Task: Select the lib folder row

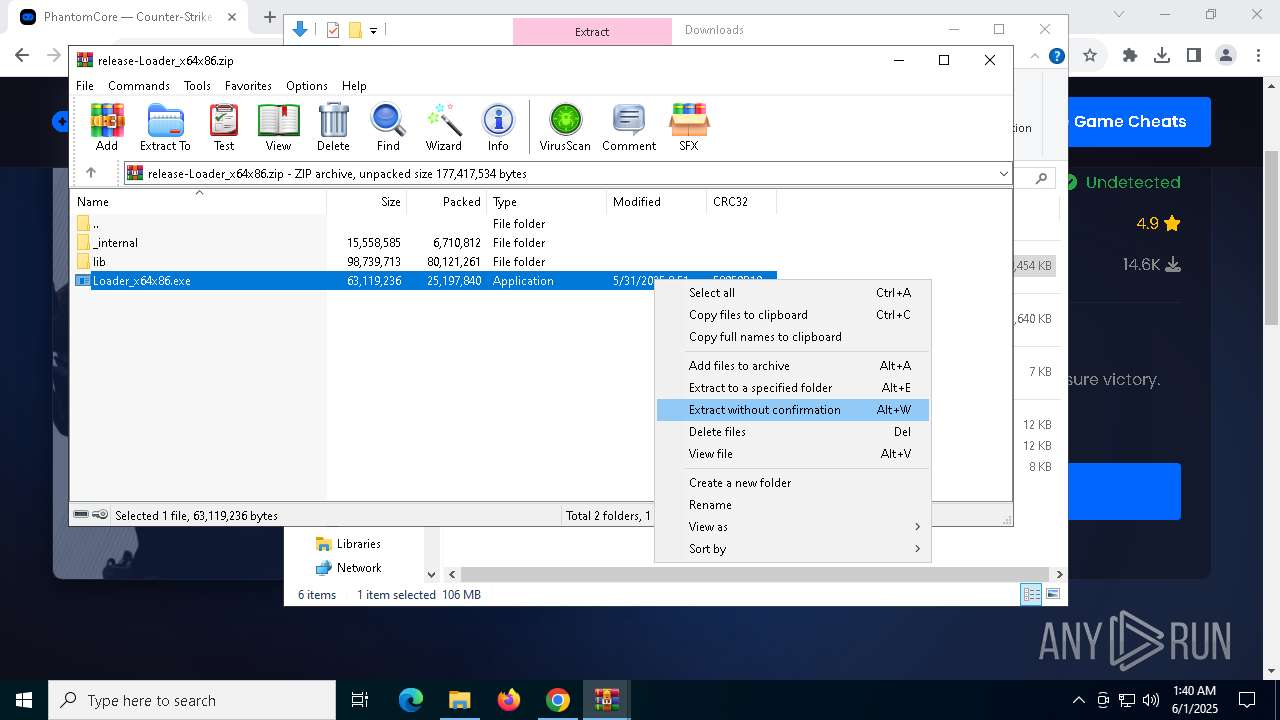Action: (423, 262)
